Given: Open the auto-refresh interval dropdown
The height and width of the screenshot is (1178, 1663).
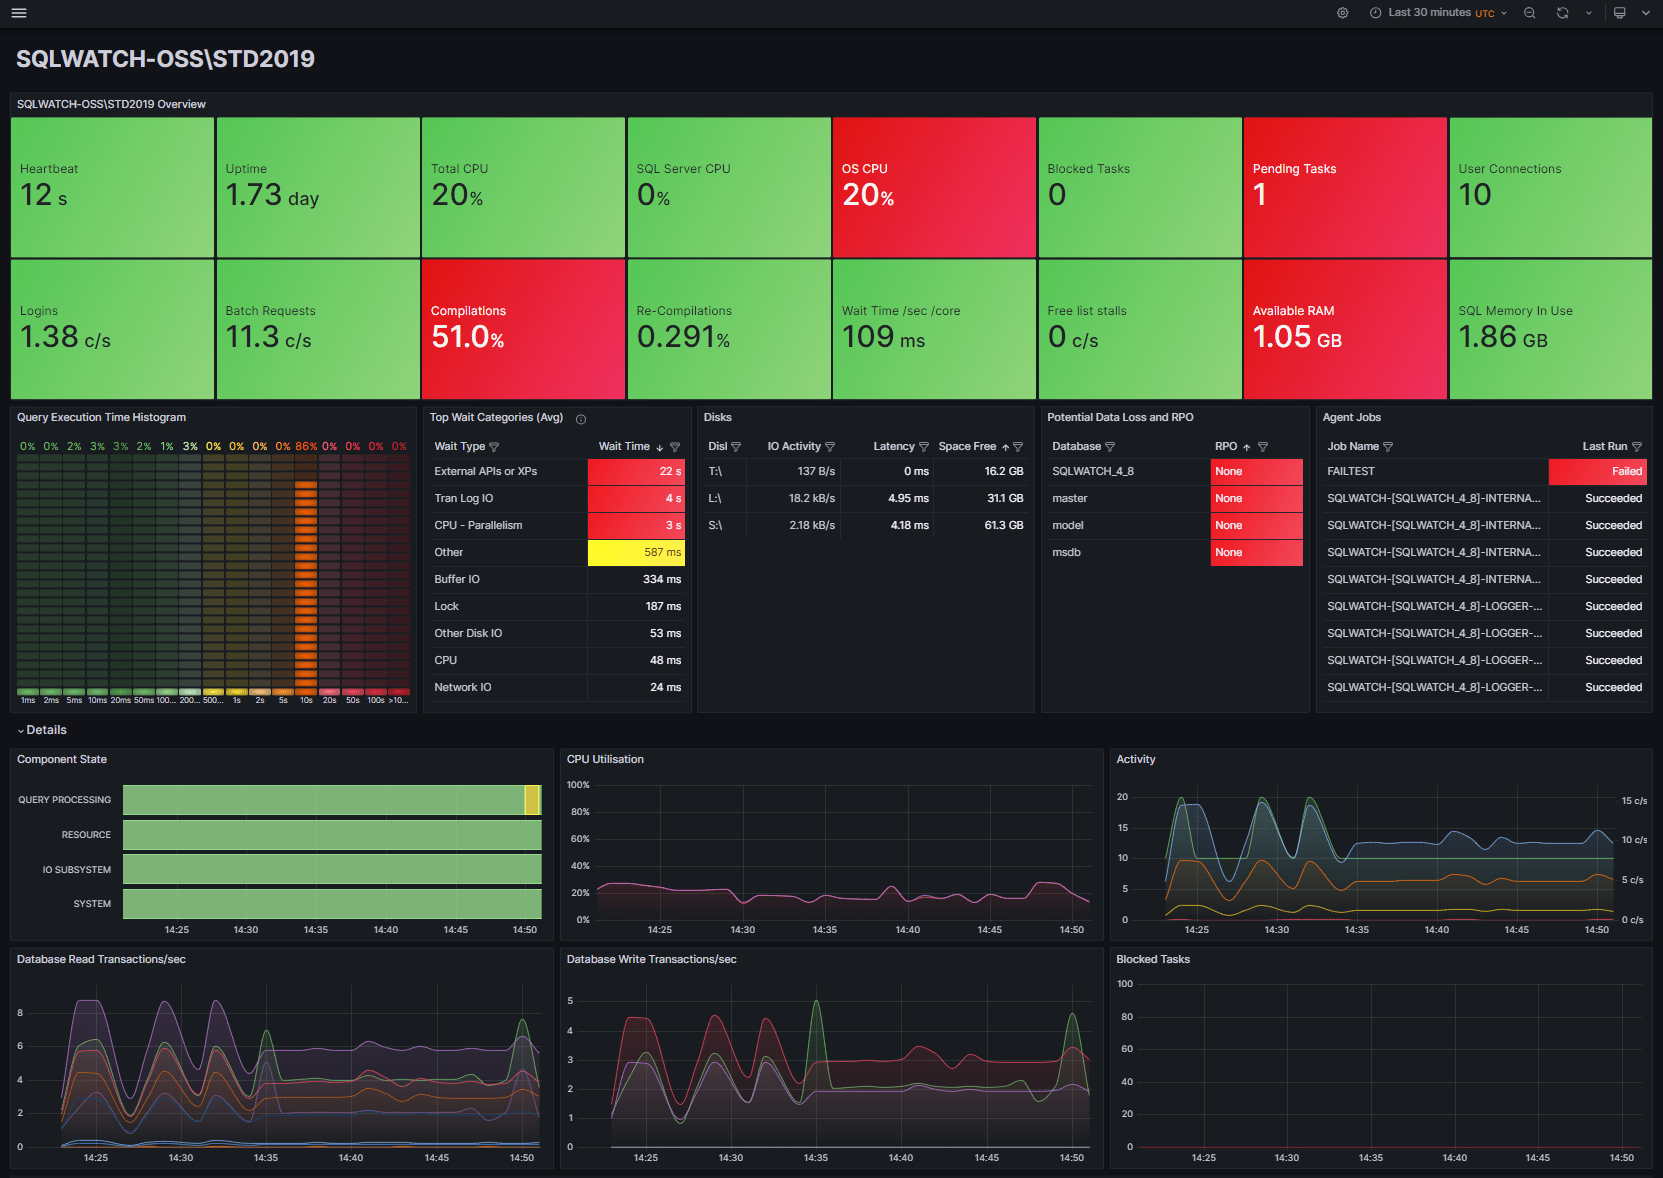Looking at the screenshot, I should point(1588,13).
